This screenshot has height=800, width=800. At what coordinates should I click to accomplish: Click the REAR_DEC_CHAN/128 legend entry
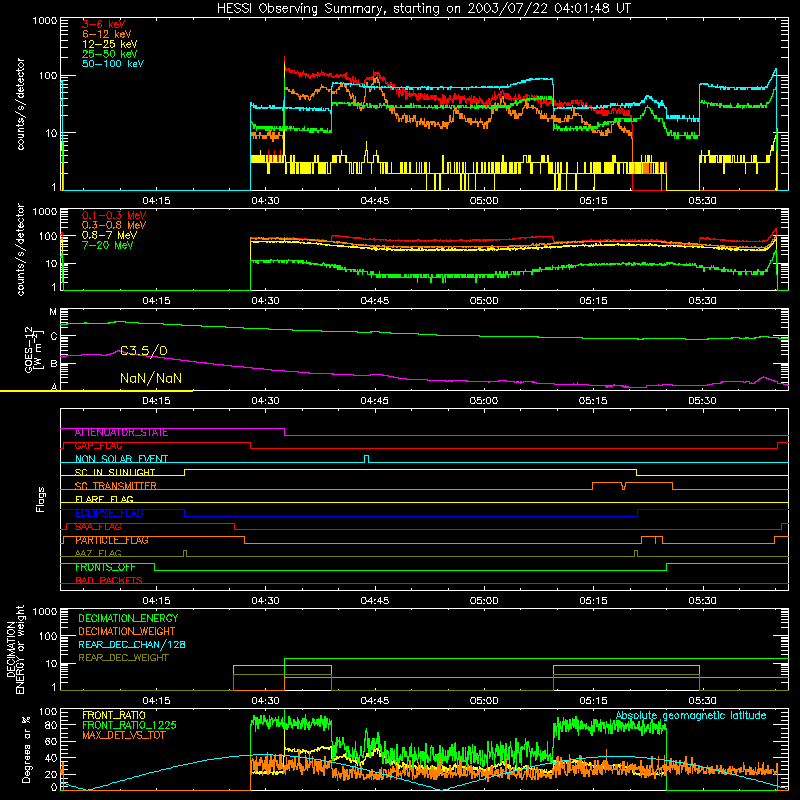(132, 644)
